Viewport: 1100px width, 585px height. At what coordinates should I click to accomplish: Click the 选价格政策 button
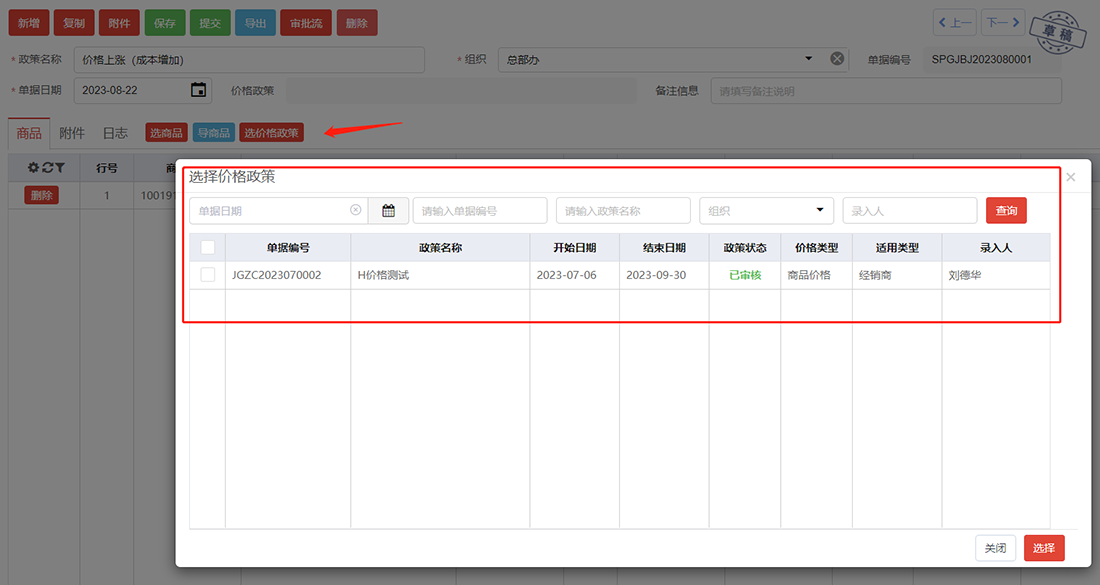pyautogui.click(x=271, y=133)
